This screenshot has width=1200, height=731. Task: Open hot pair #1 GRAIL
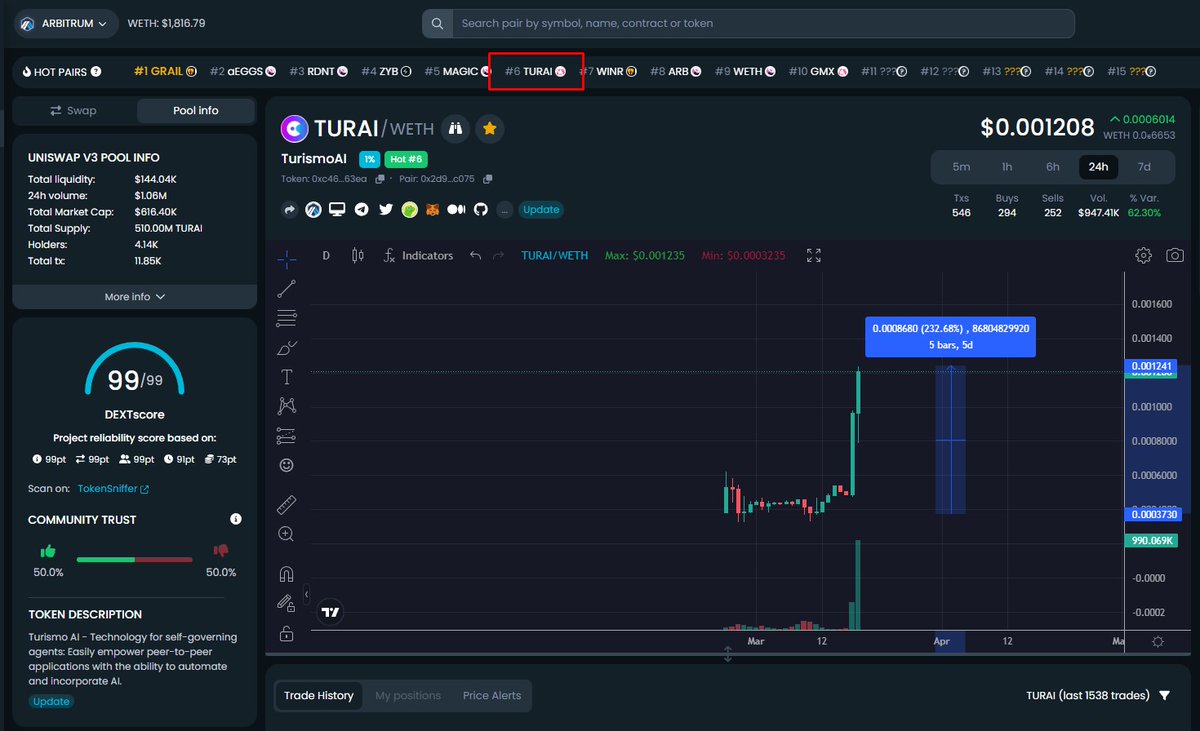point(165,72)
